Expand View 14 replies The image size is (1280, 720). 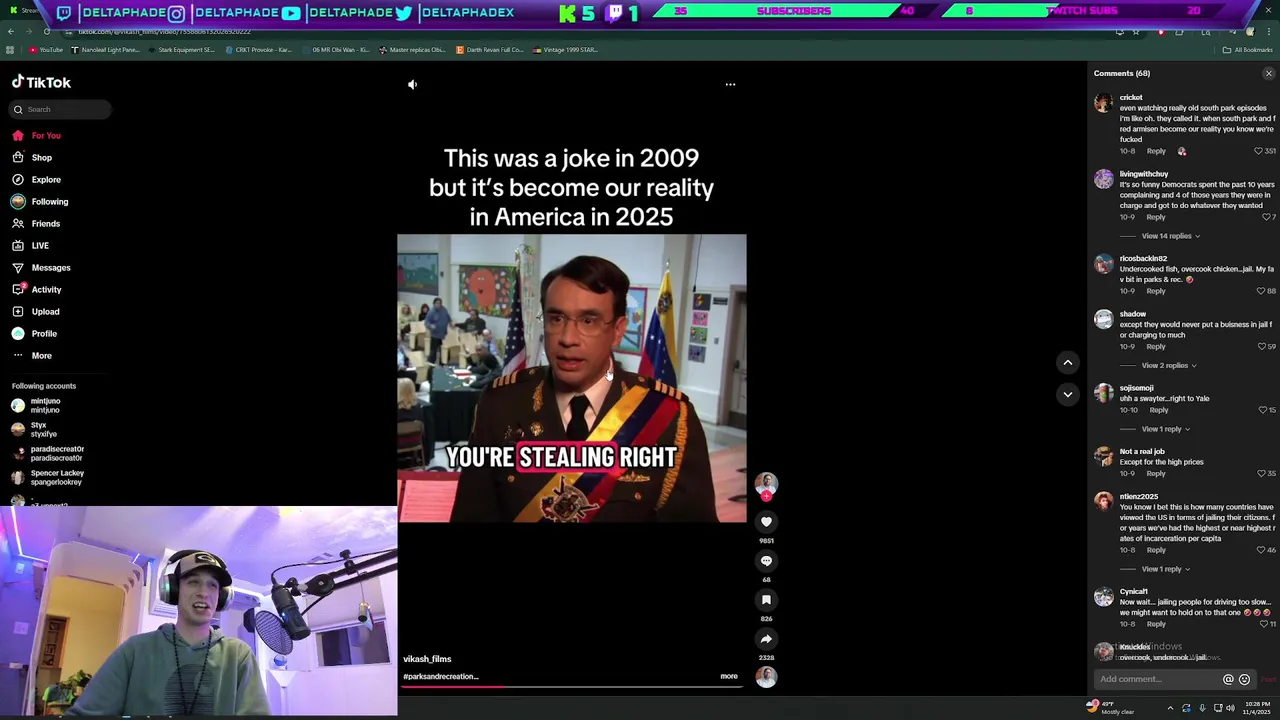(1170, 236)
